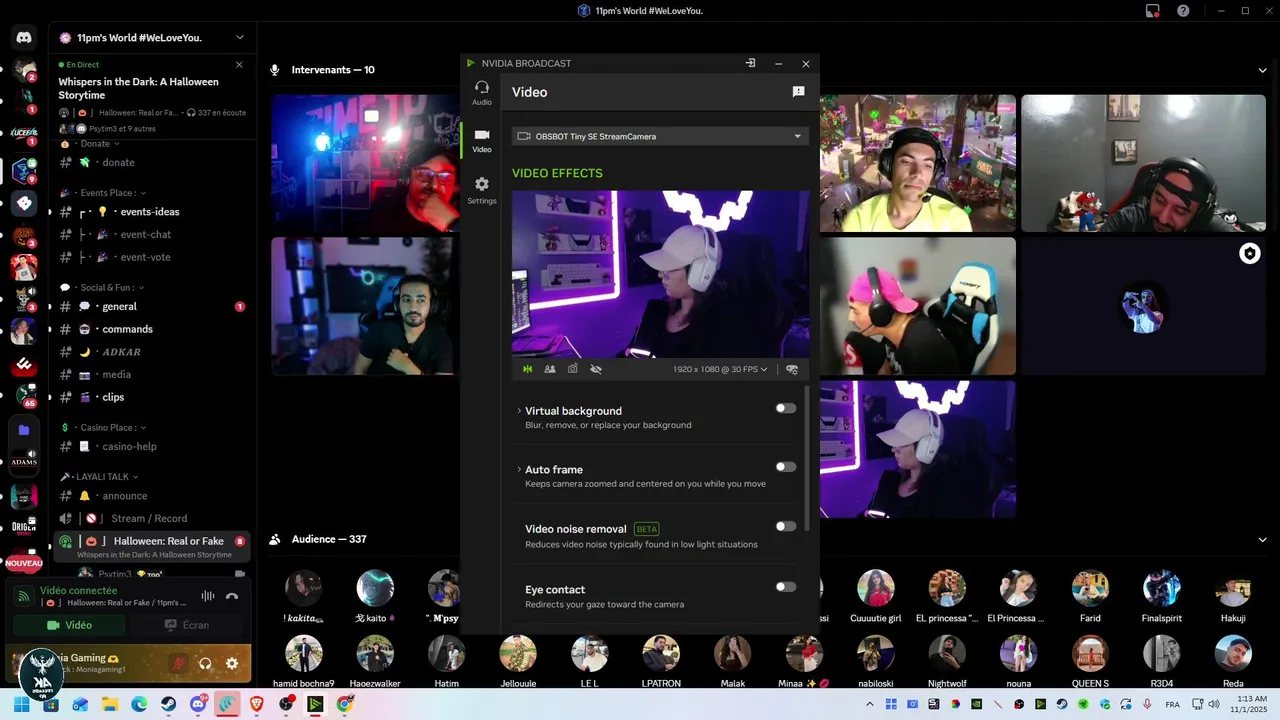
Task: Open Discord direct messages home icon
Action: [x=24, y=38]
